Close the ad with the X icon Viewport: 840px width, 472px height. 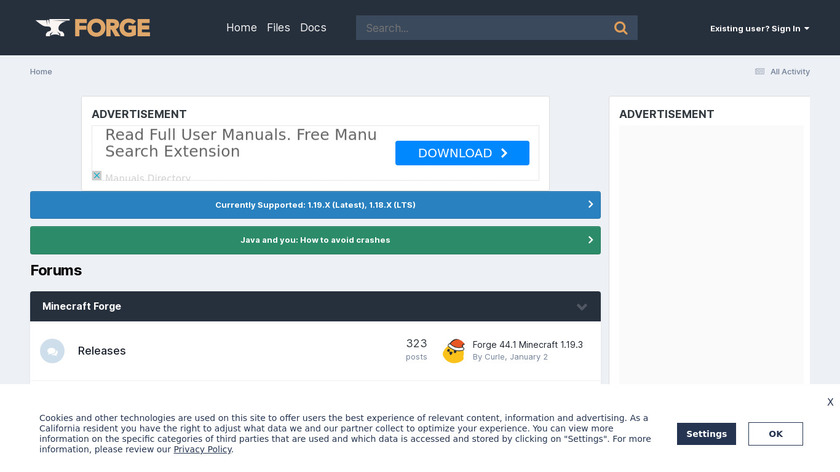coord(96,175)
